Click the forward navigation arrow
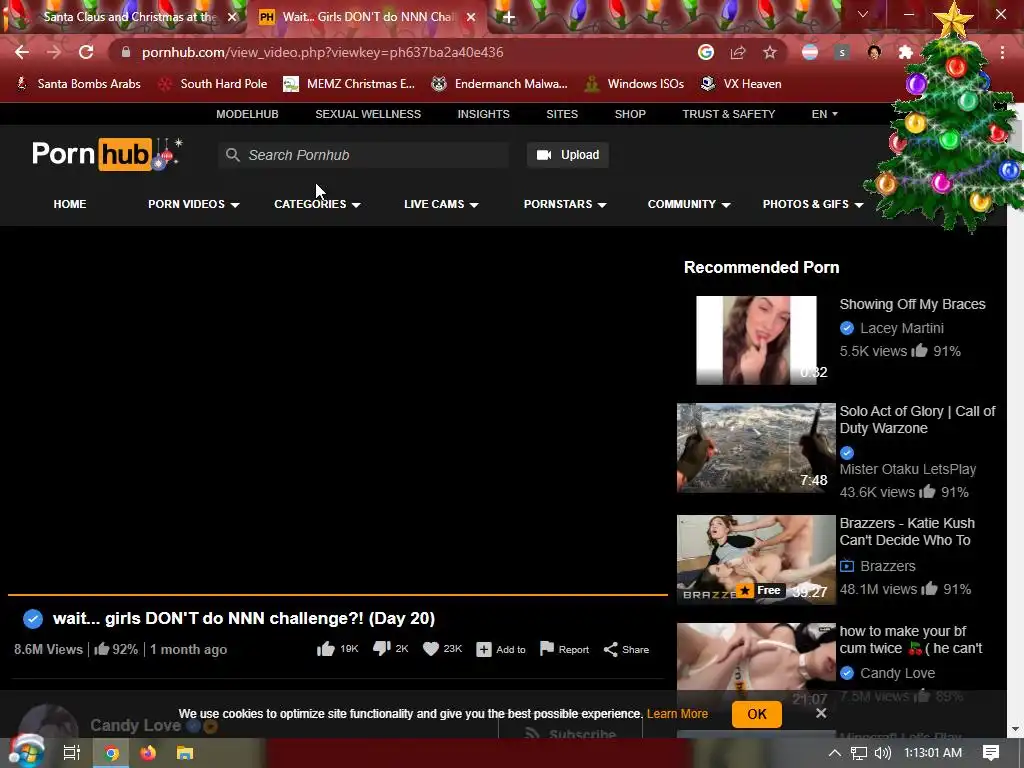 point(54,52)
